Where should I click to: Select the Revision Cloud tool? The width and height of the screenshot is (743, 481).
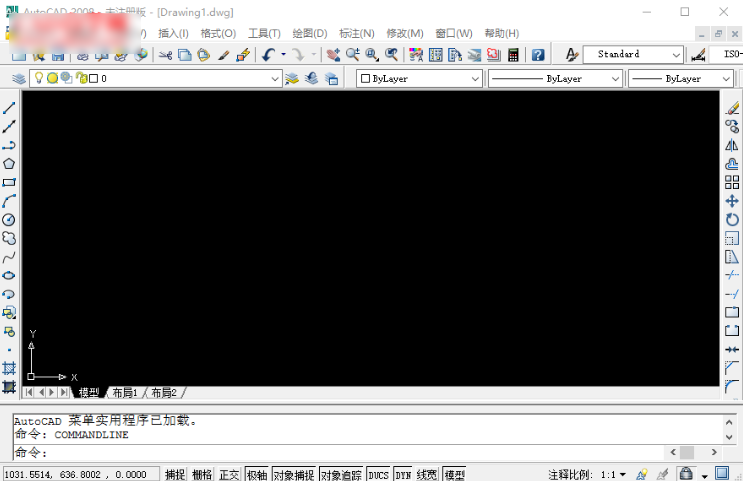9,238
